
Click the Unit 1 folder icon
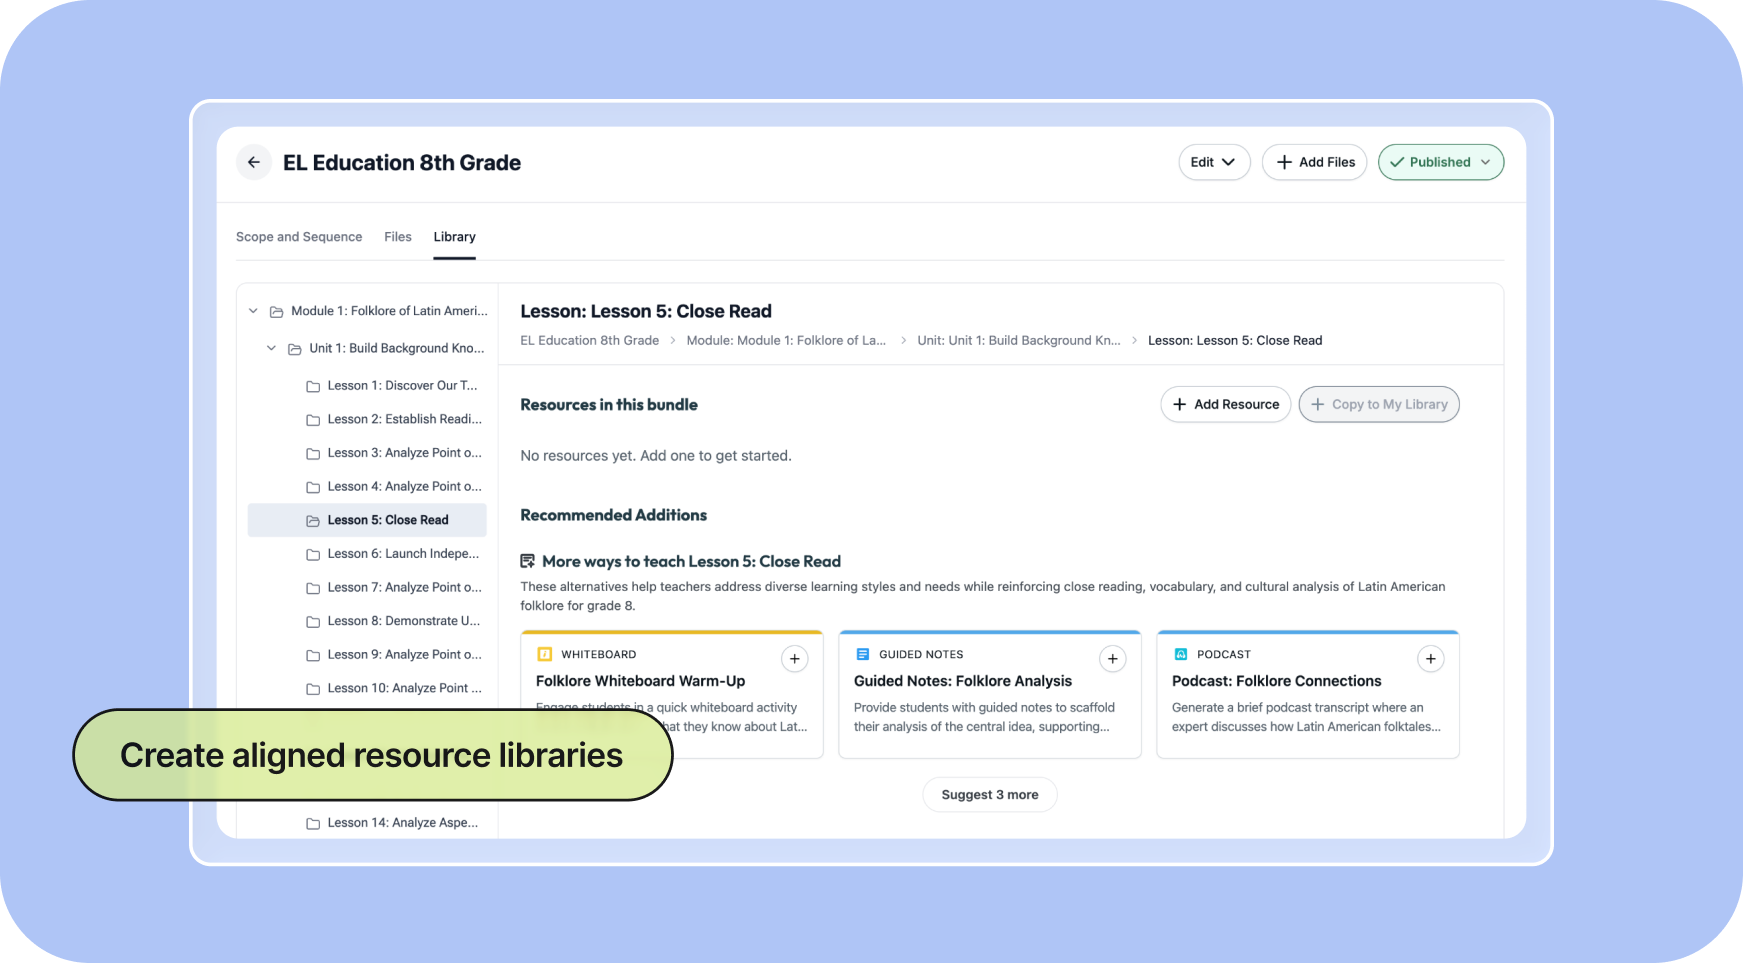(295, 349)
